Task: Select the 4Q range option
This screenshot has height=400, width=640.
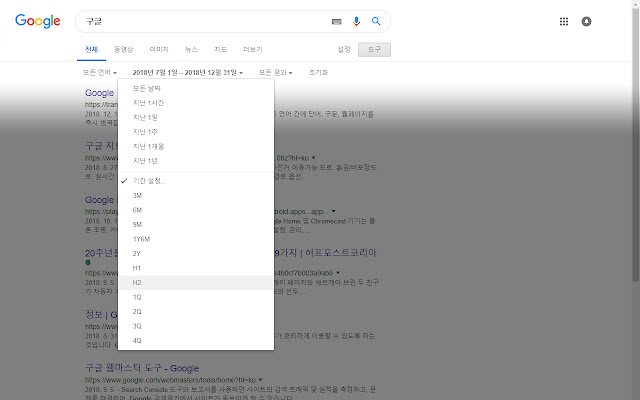Action: (x=196, y=340)
